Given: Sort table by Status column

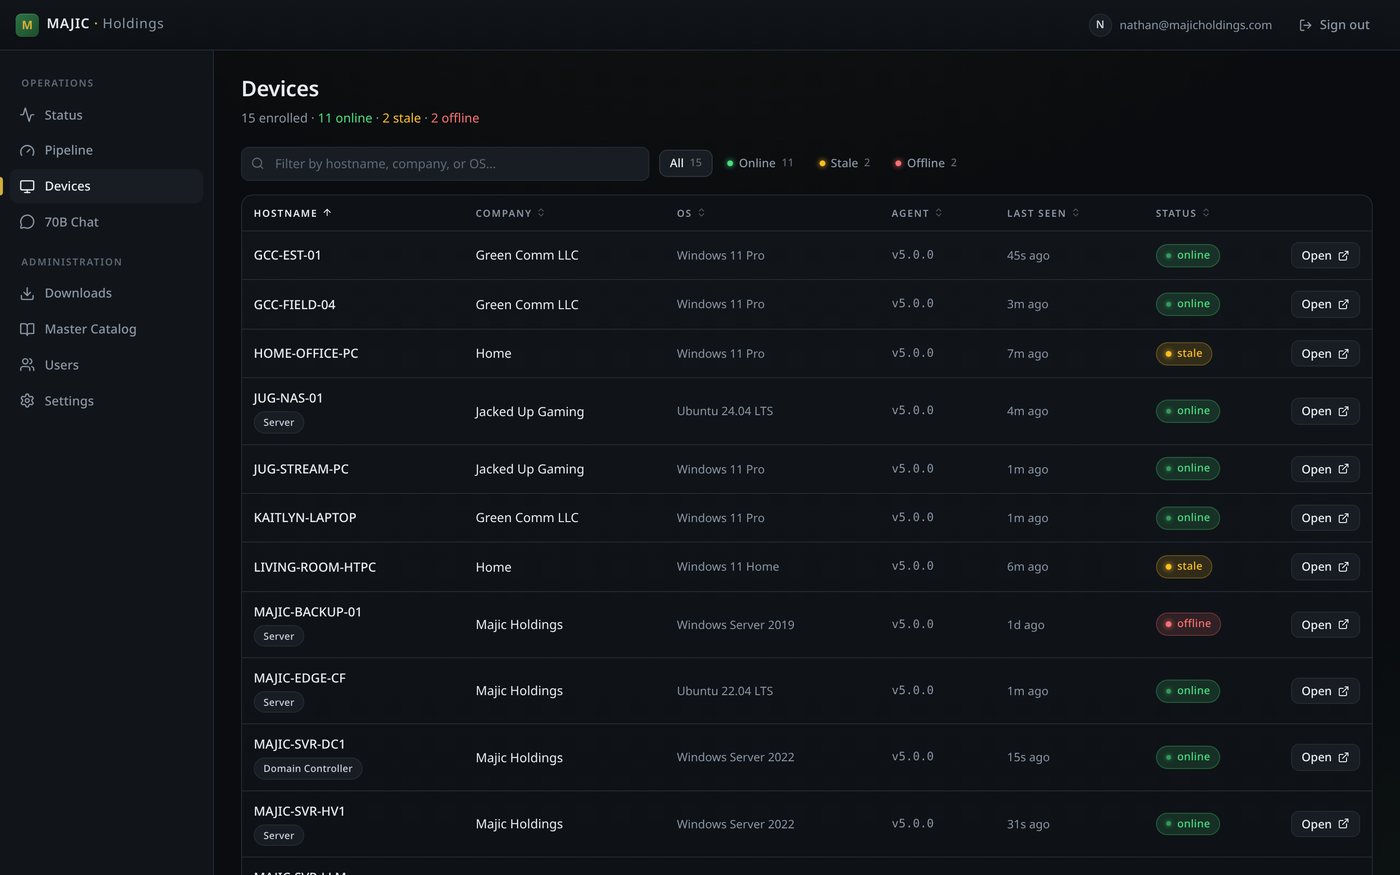Looking at the screenshot, I should [x=1183, y=213].
